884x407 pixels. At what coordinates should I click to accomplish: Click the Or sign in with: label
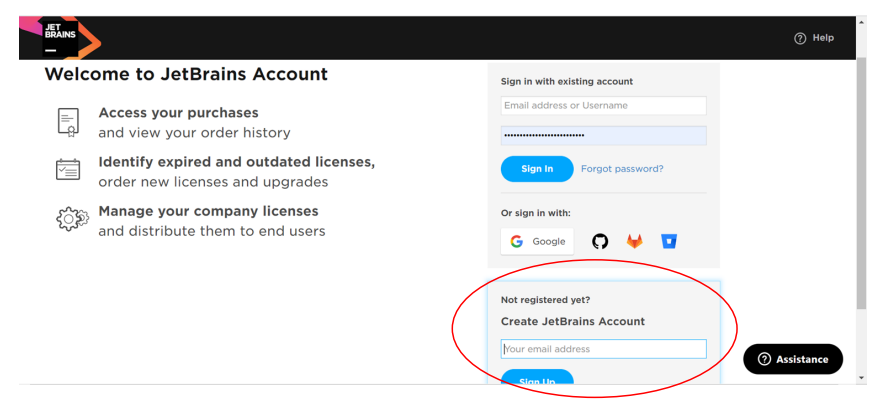coord(536,213)
